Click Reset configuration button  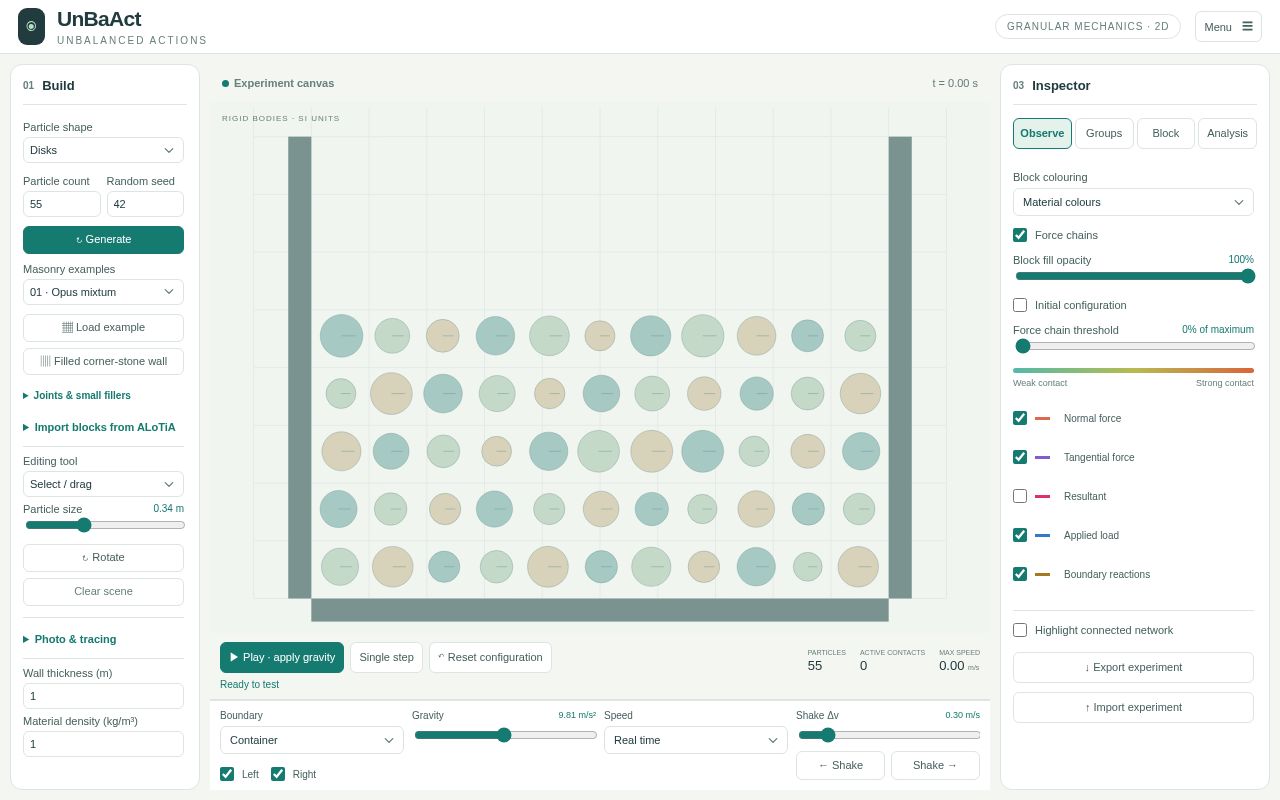490,657
